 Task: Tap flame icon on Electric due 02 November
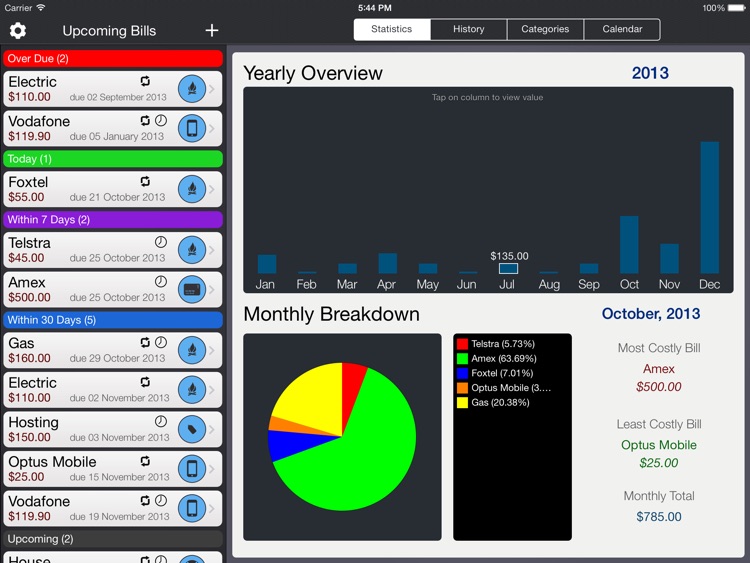192,390
